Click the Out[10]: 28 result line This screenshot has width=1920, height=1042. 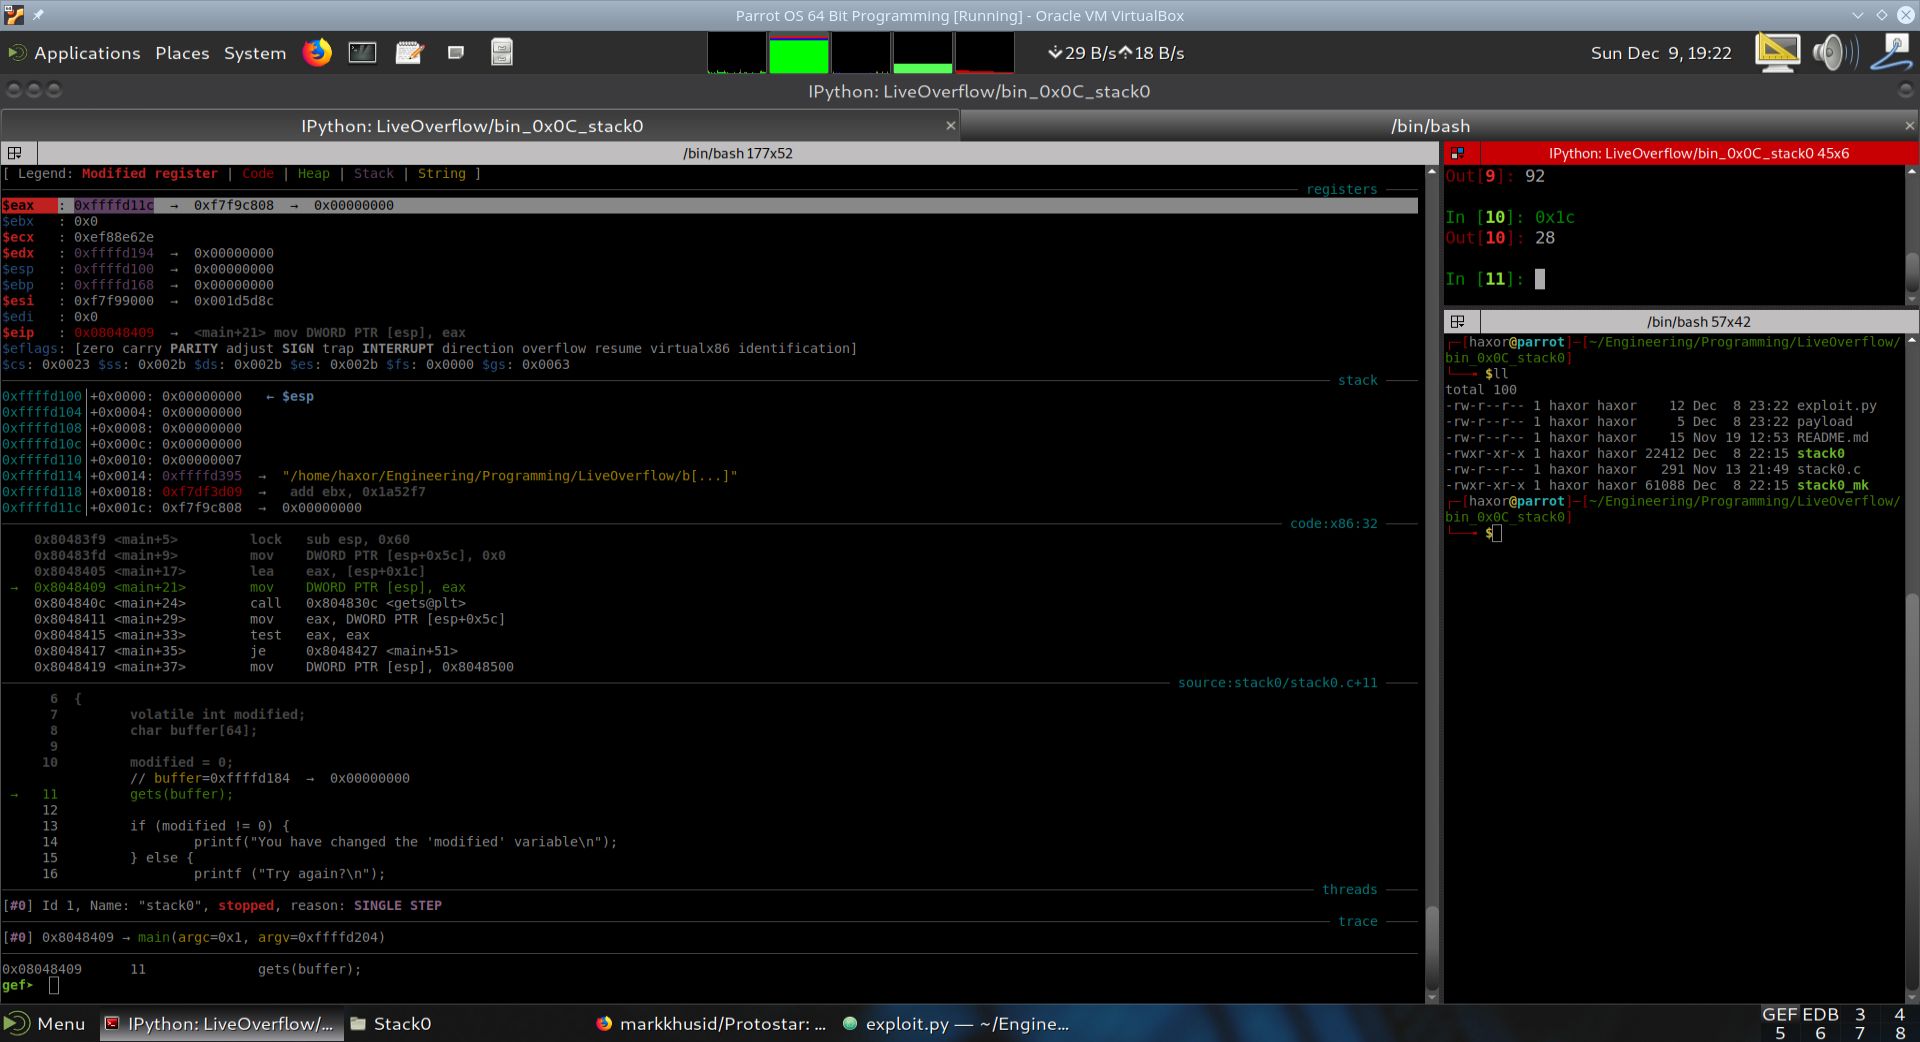[x=1500, y=238]
